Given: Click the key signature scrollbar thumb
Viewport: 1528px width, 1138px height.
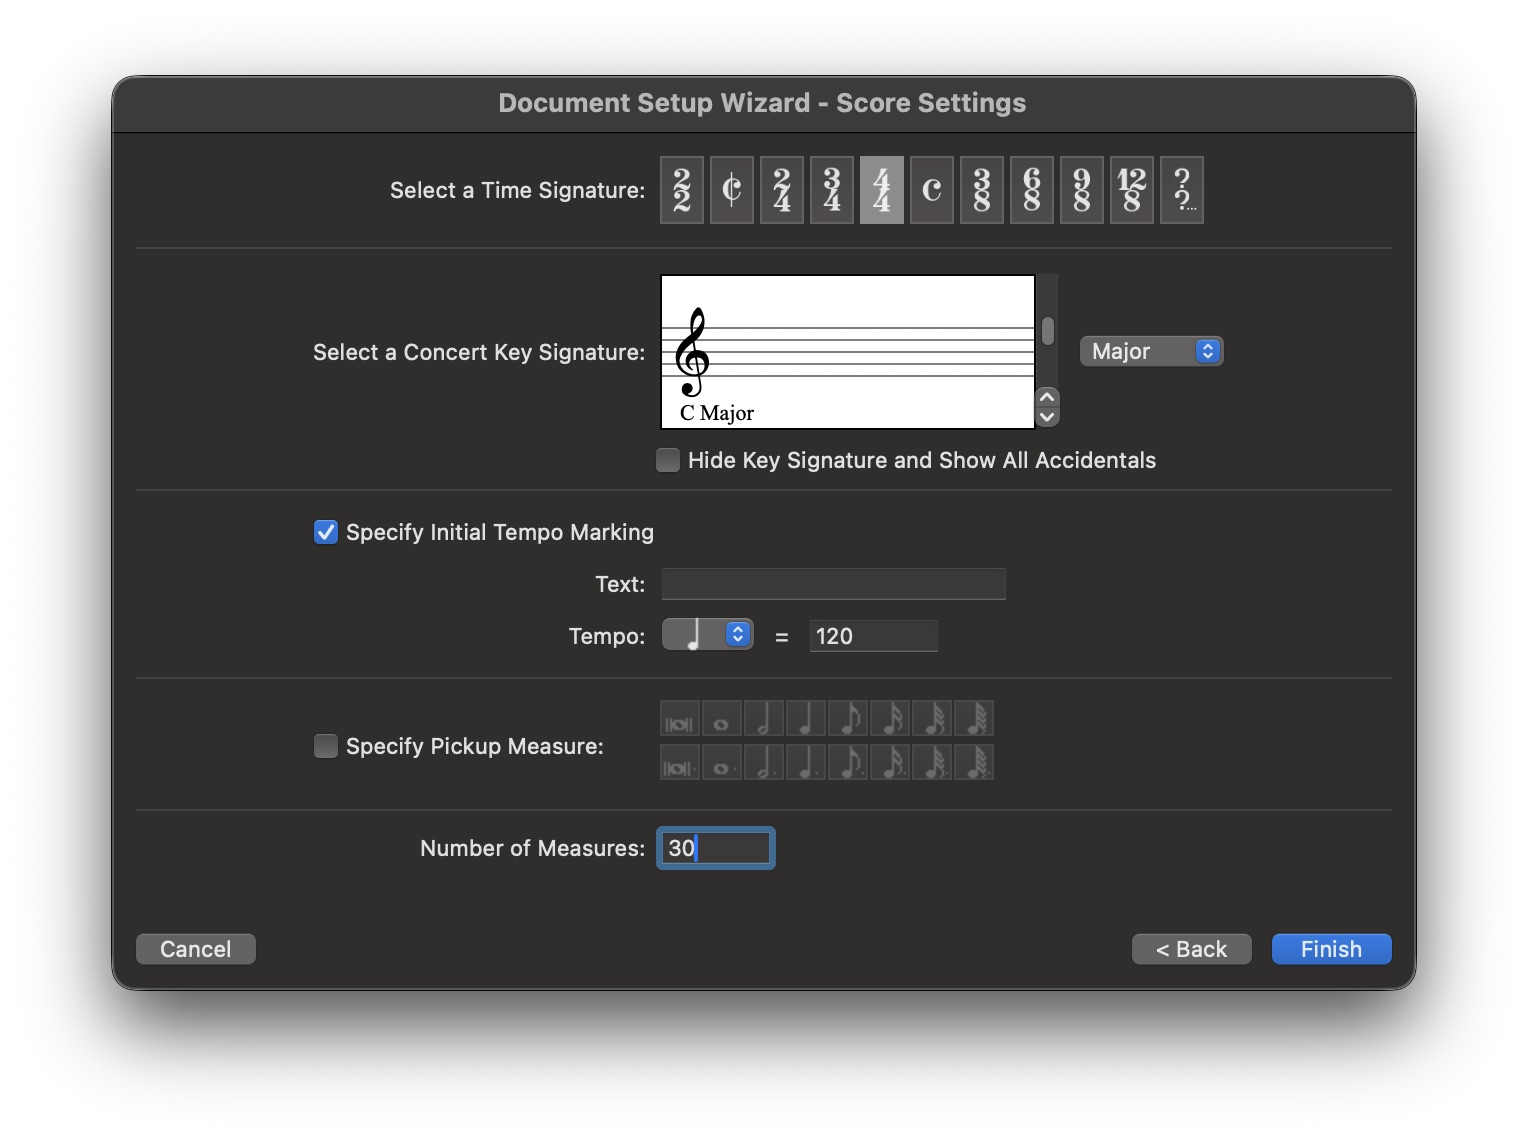Looking at the screenshot, I should click(1047, 331).
